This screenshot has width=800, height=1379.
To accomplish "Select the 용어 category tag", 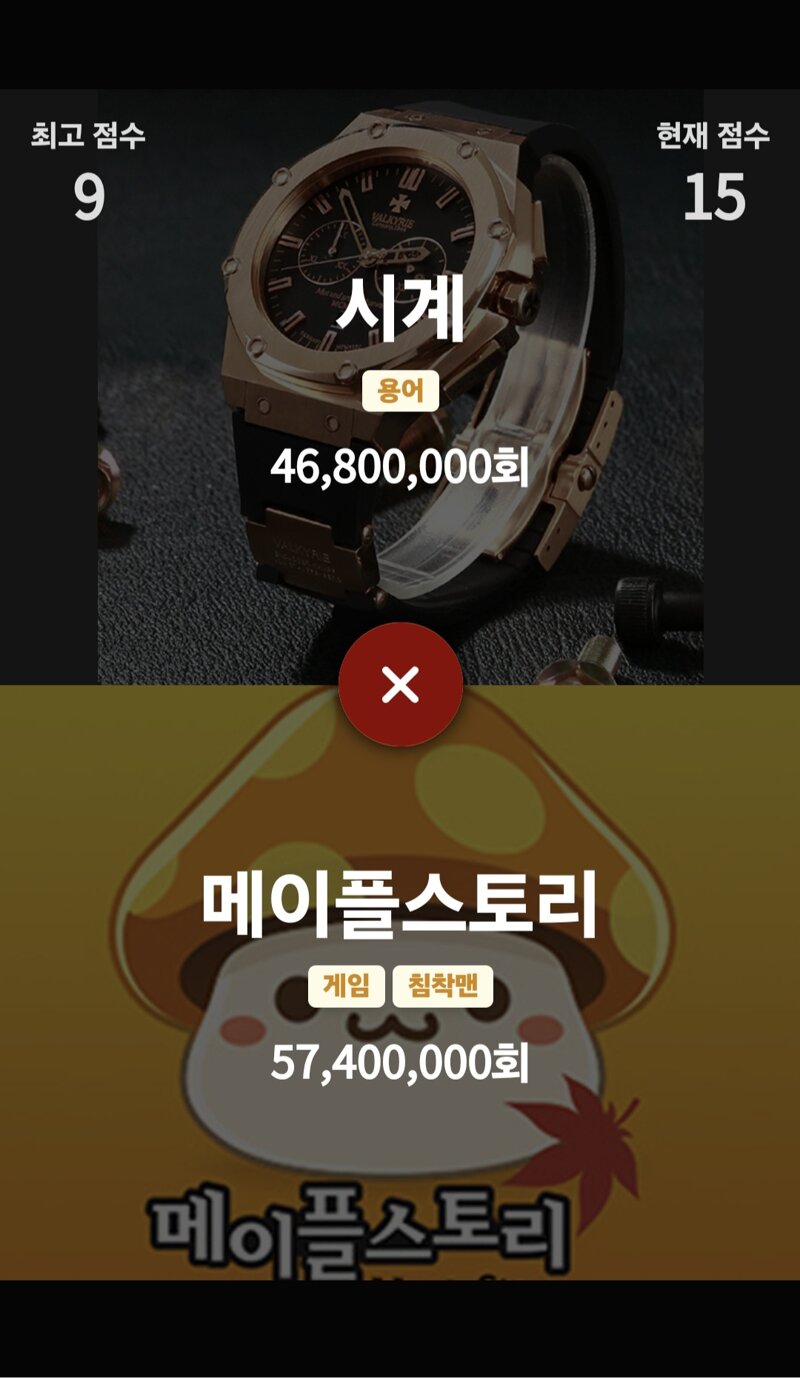I will pos(400,391).
